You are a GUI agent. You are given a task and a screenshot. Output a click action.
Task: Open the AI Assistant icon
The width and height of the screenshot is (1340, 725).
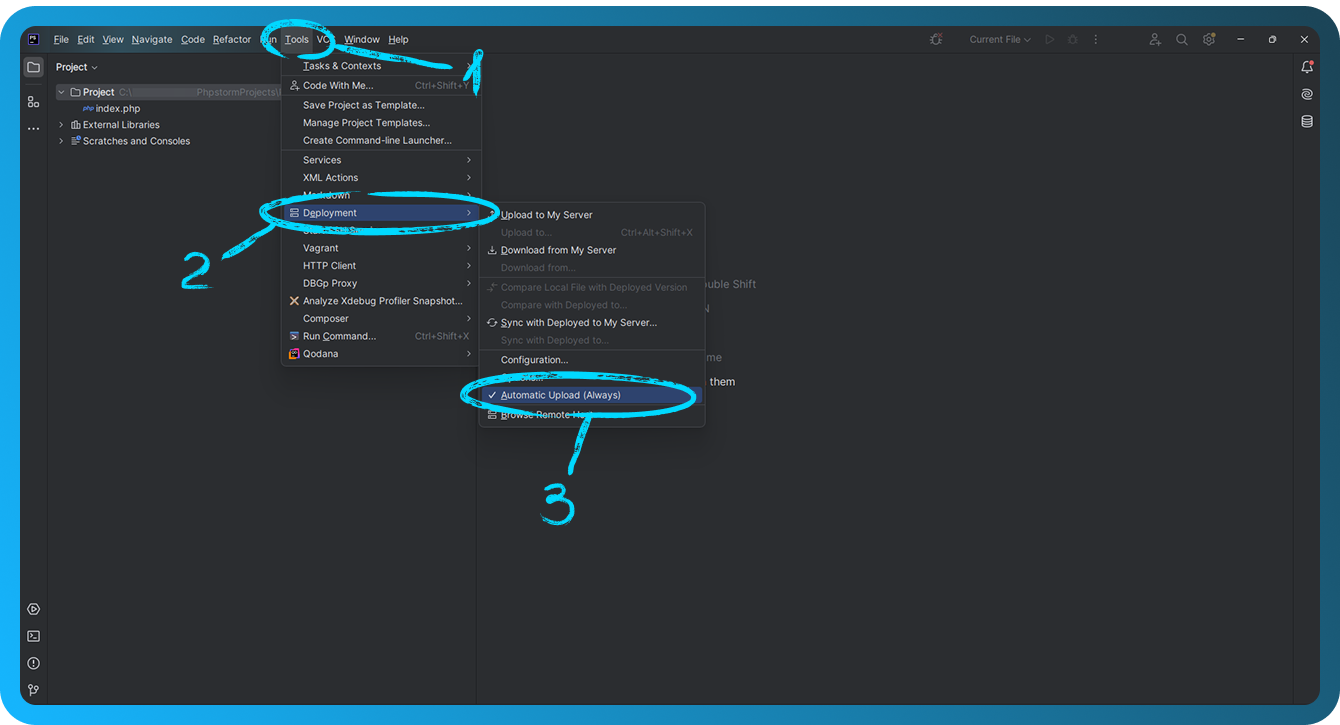click(1307, 94)
